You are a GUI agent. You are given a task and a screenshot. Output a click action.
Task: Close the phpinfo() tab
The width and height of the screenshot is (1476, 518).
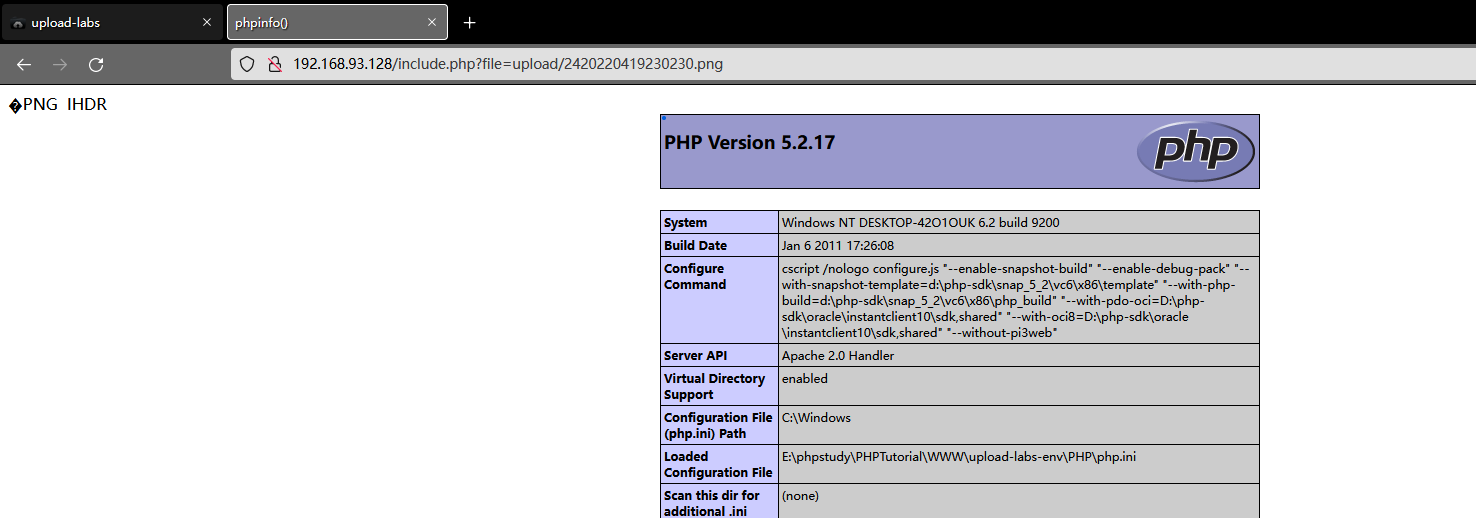(x=431, y=22)
